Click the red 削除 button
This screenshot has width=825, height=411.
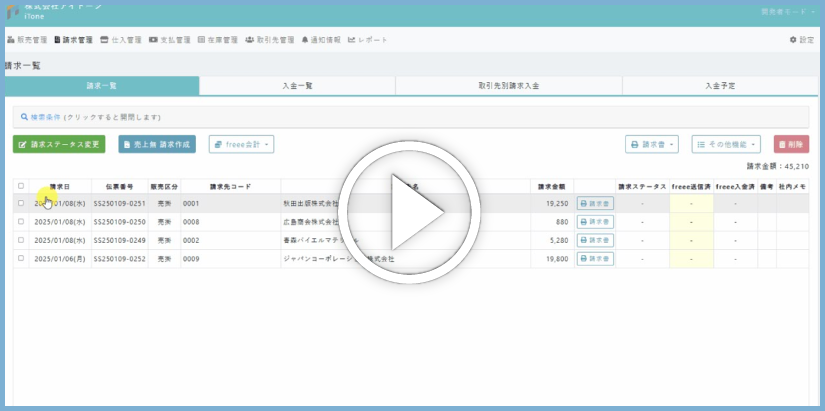791,144
